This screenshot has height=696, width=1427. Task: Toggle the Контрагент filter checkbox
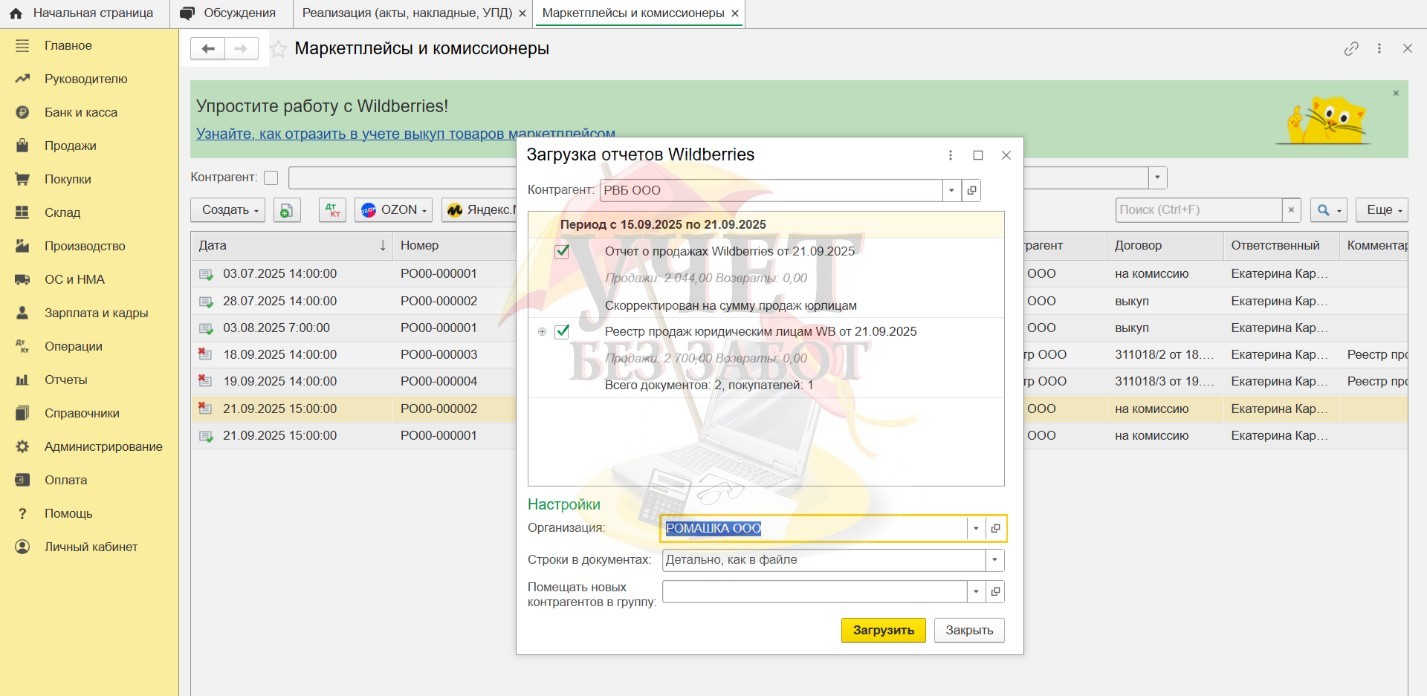point(271,178)
